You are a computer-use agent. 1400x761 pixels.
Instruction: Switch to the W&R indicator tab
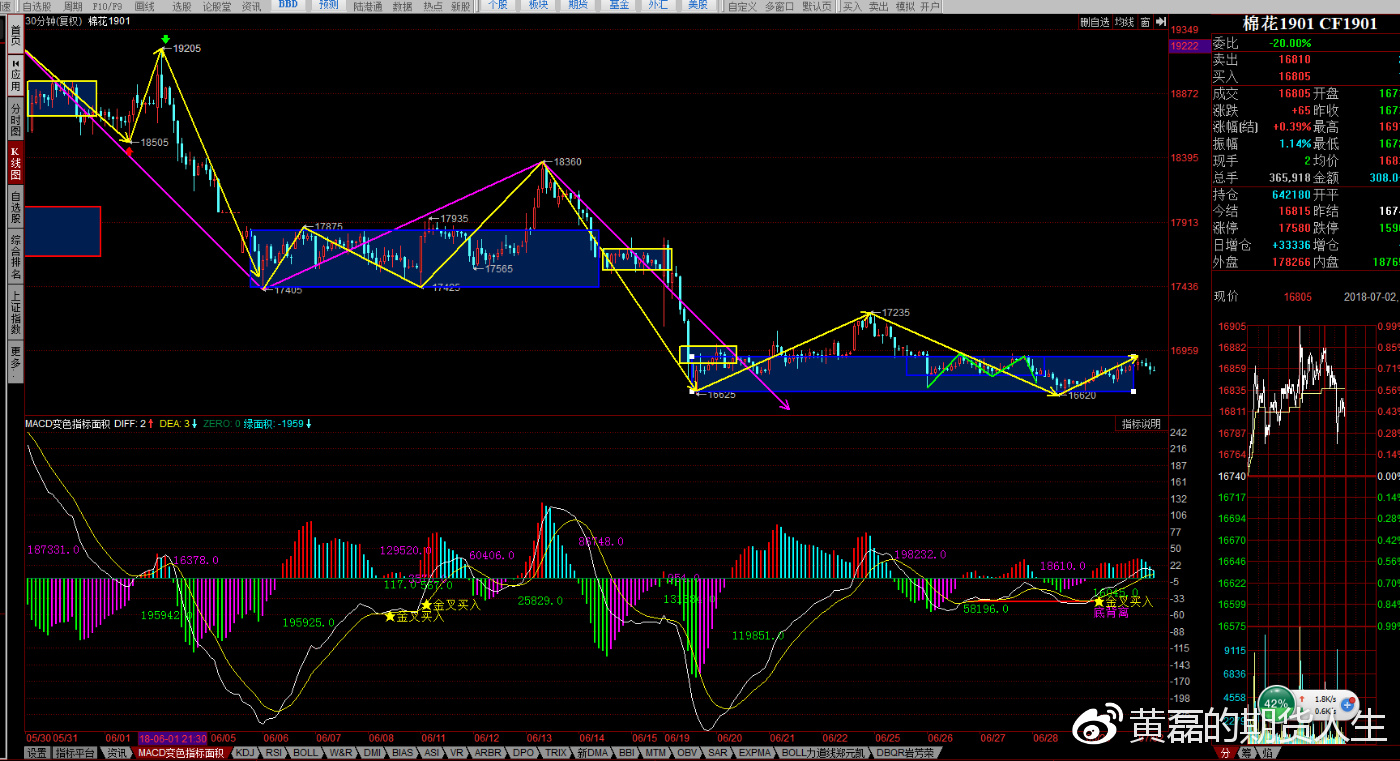(341, 753)
